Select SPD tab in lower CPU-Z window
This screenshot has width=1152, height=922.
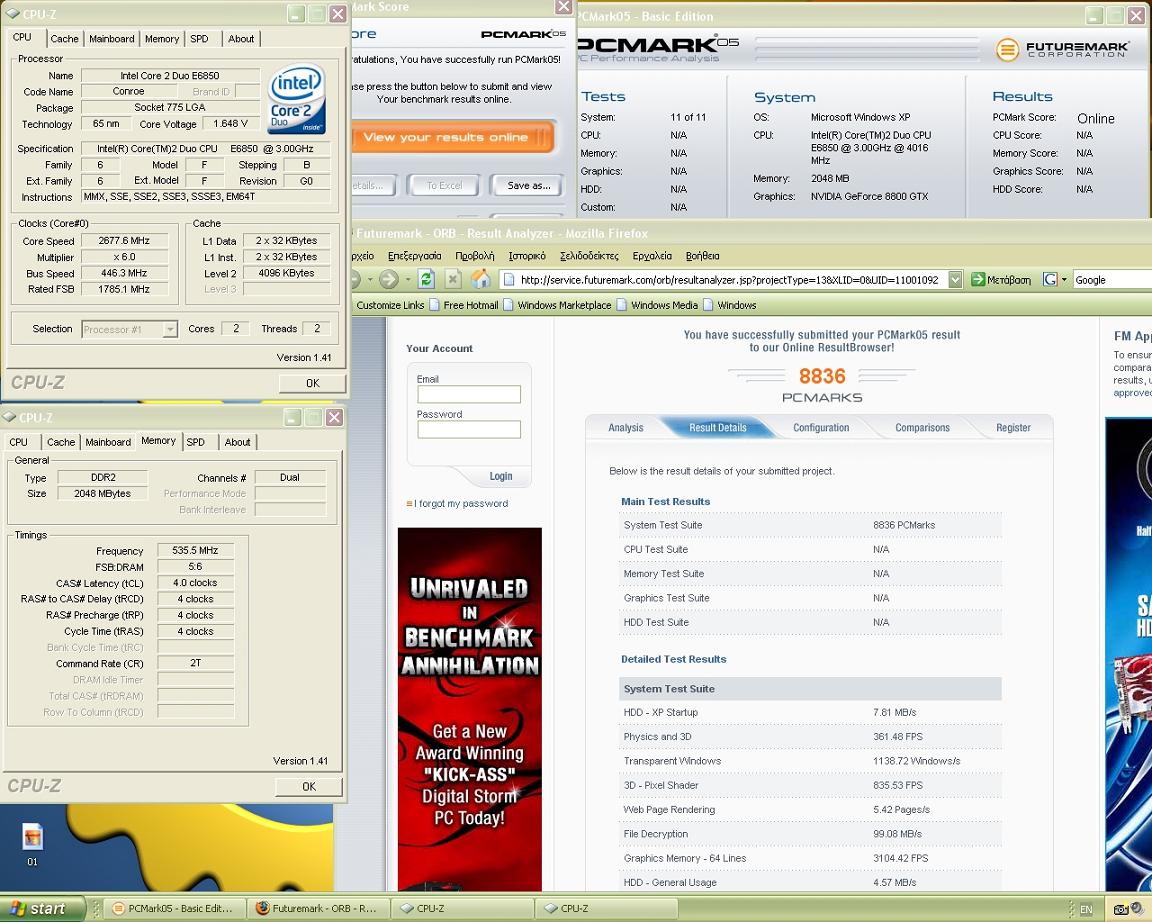(196, 442)
